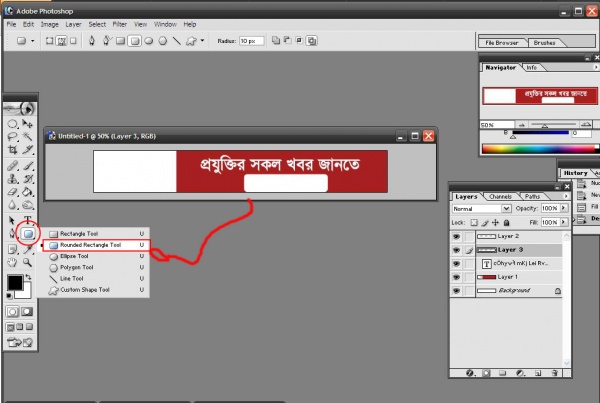Select the Paint Bucket tool
Viewport: 600px width, 403px height.
pos(27,192)
